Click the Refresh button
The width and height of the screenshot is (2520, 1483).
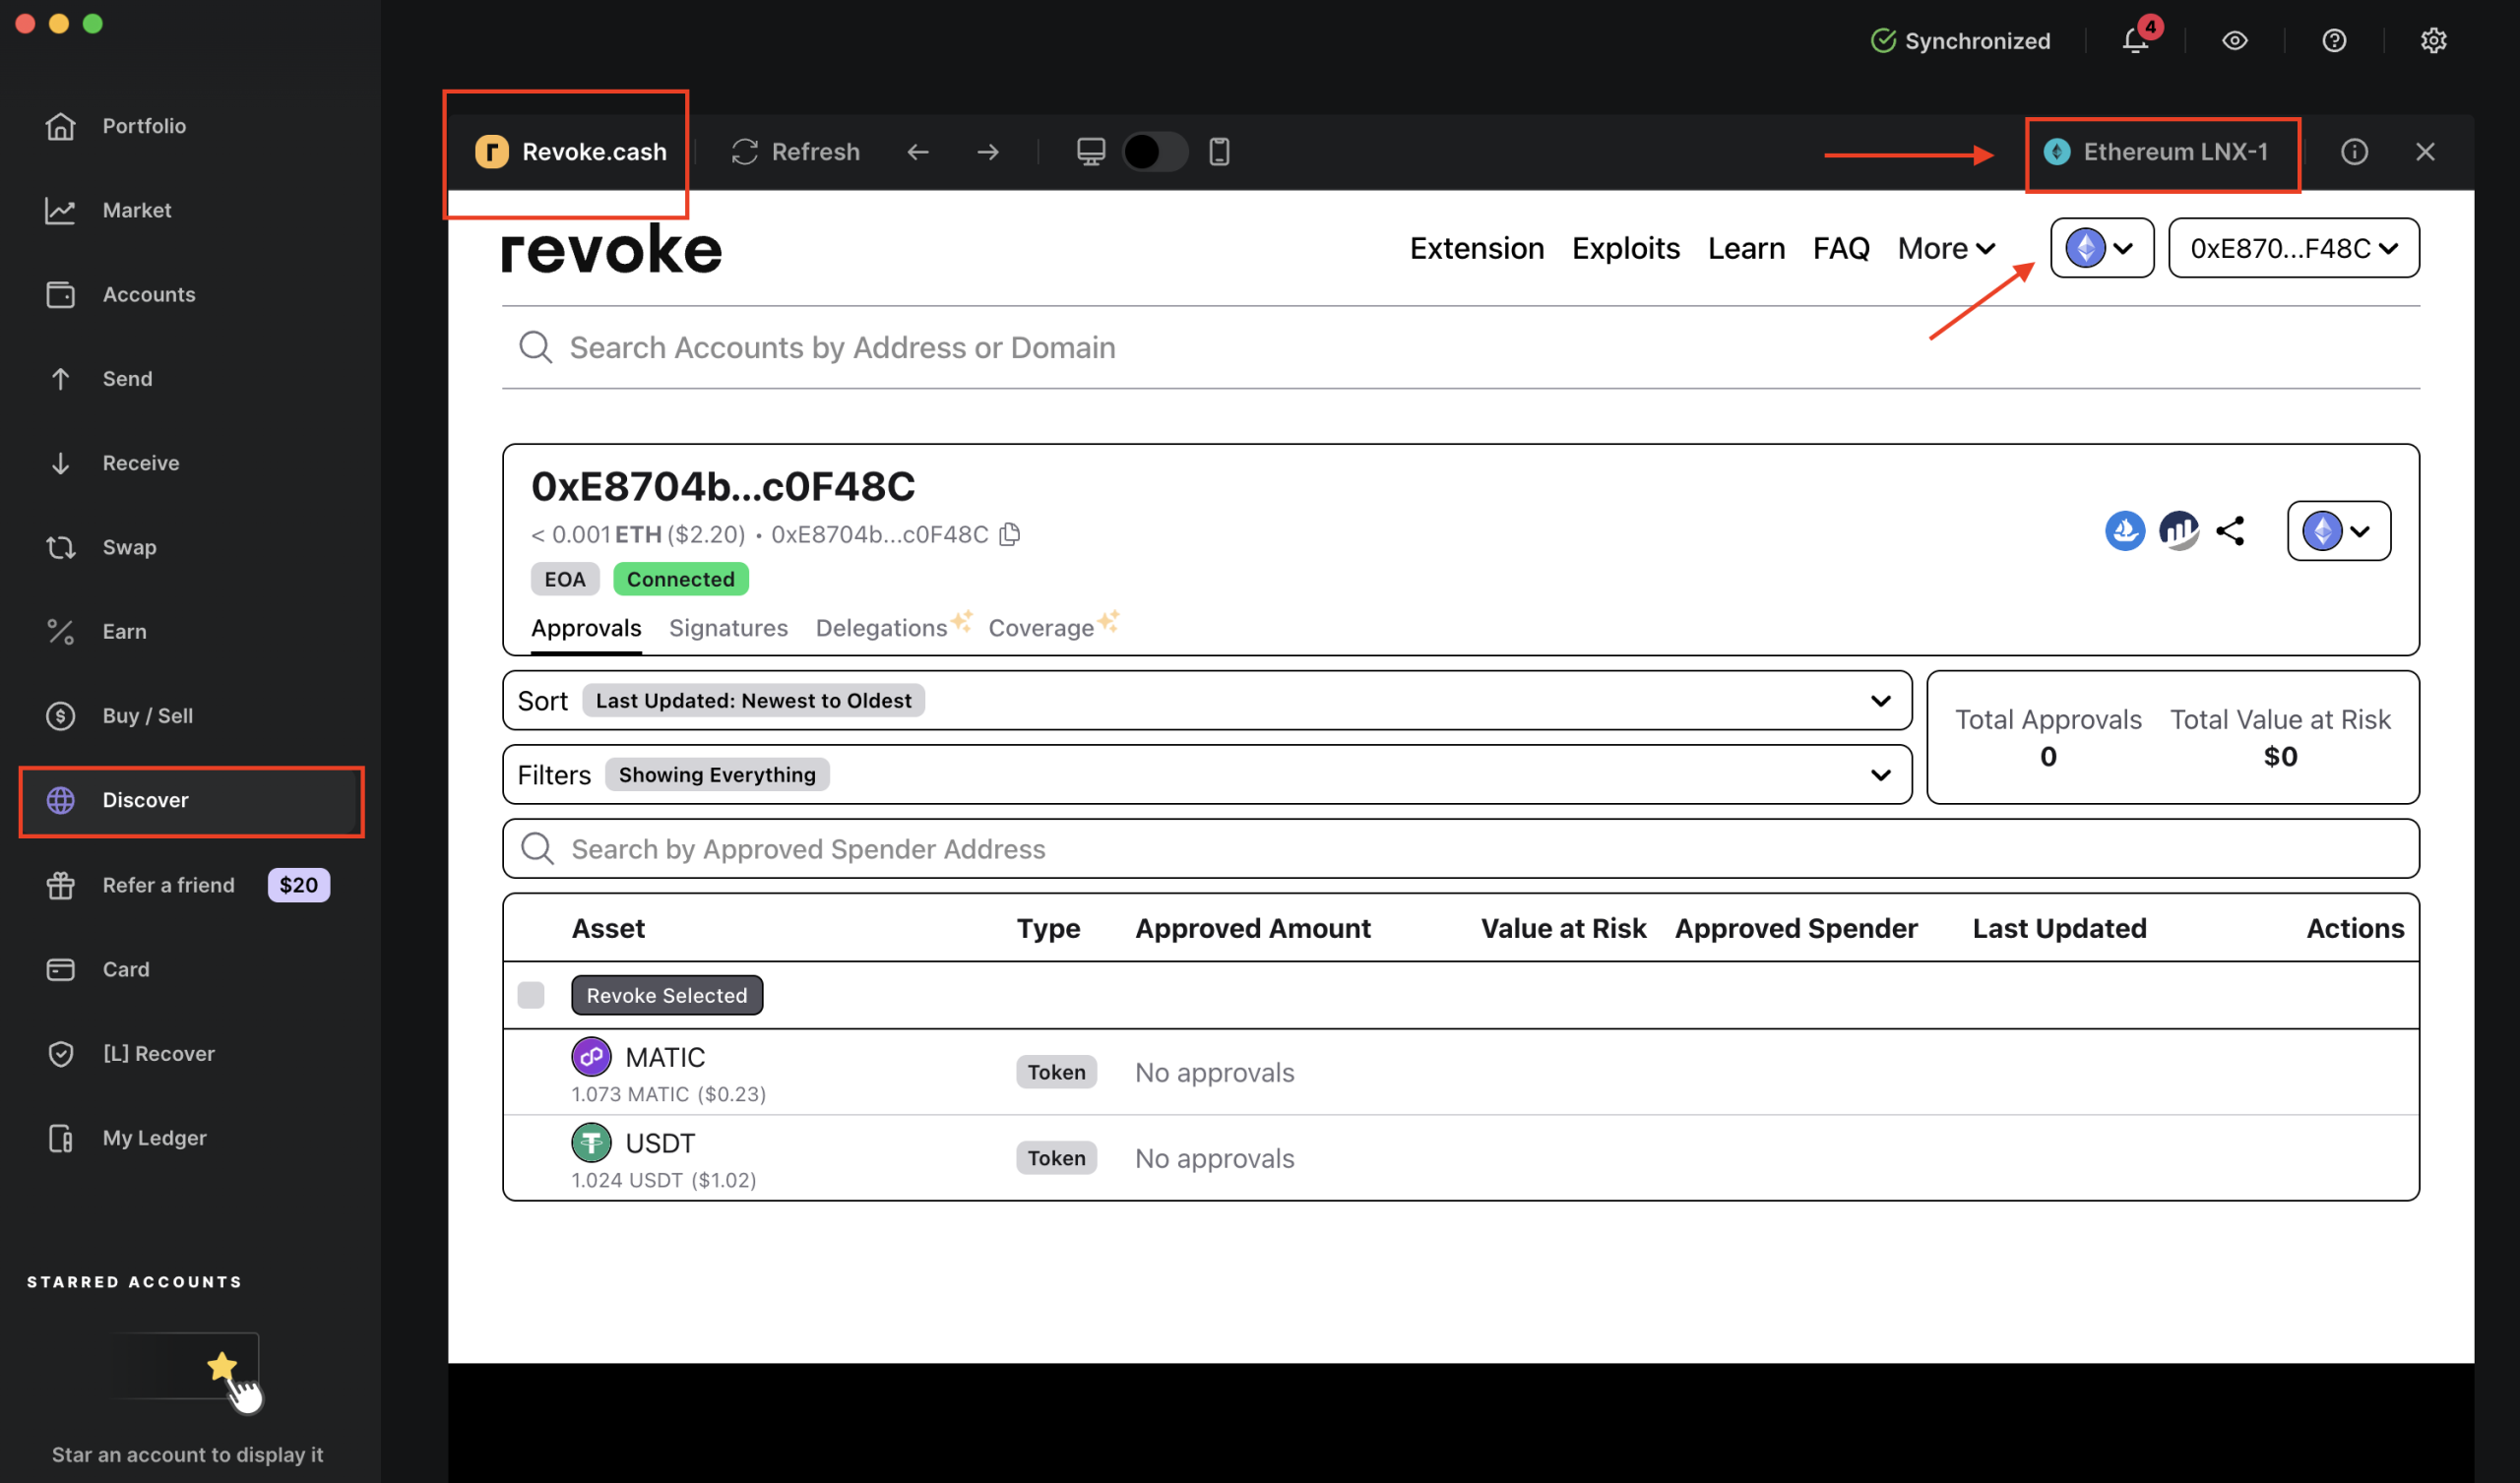[x=796, y=152]
